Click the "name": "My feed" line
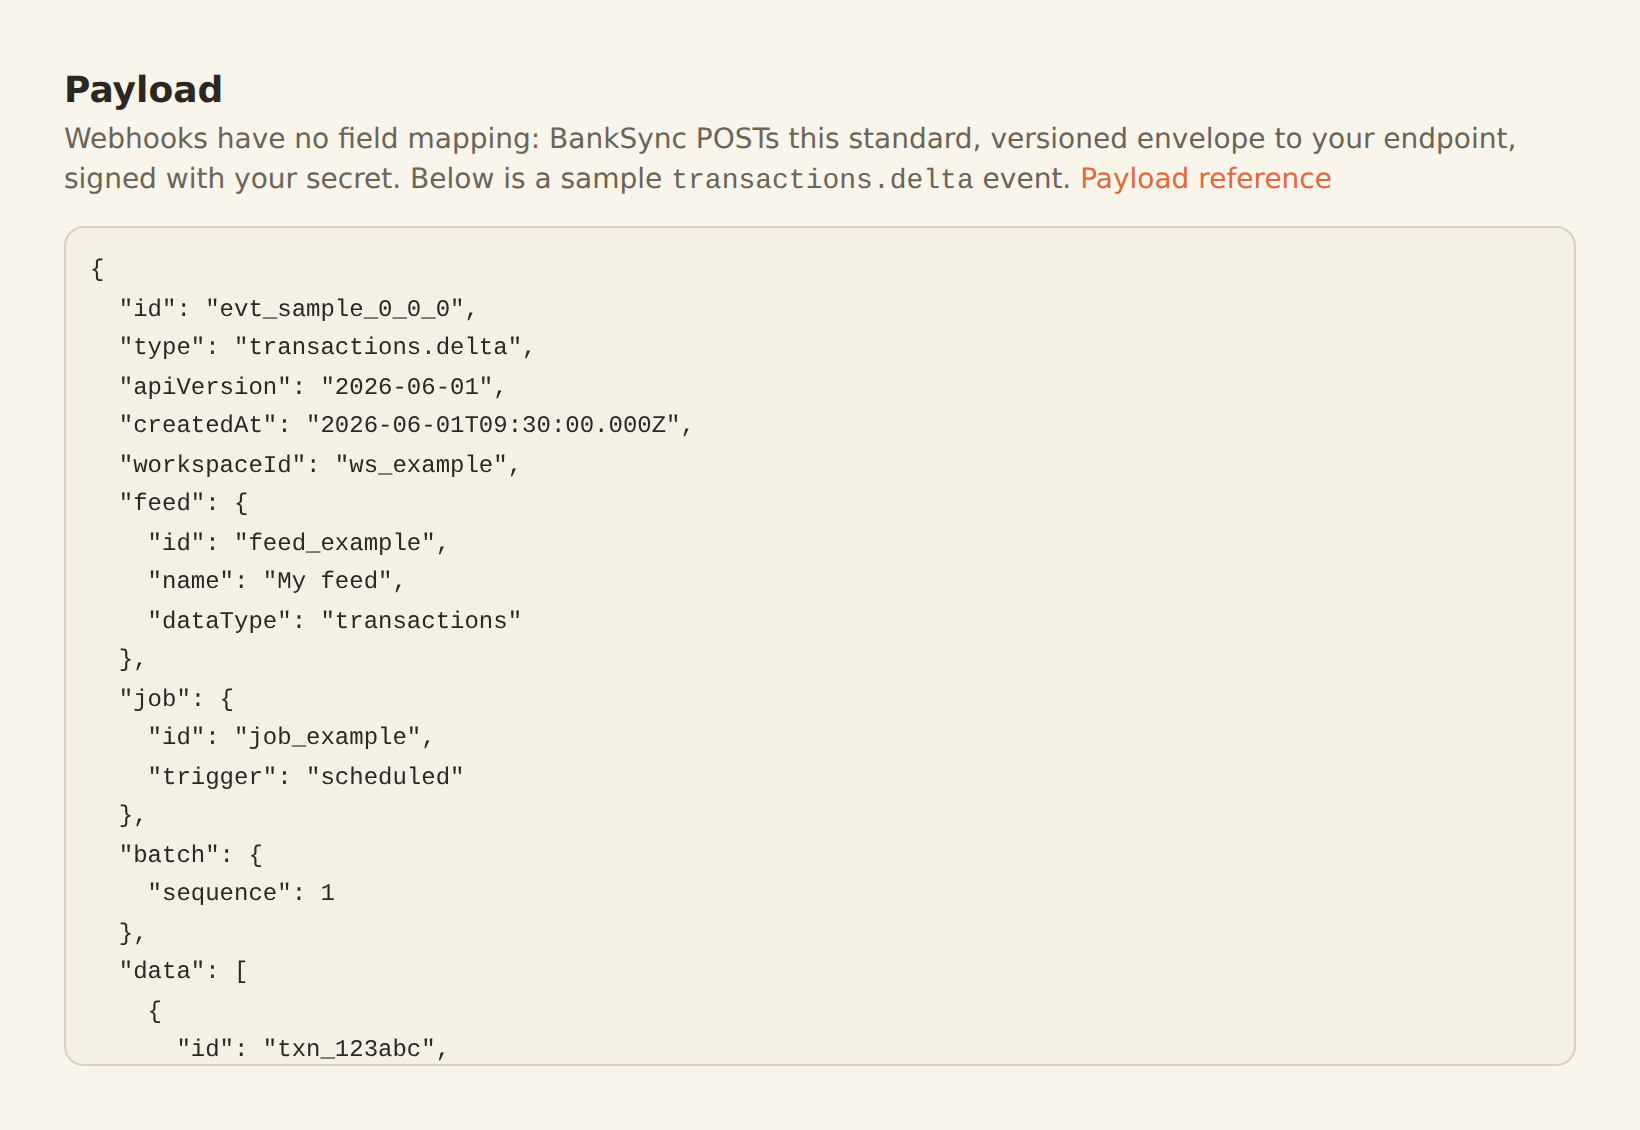 coord(276,581)
